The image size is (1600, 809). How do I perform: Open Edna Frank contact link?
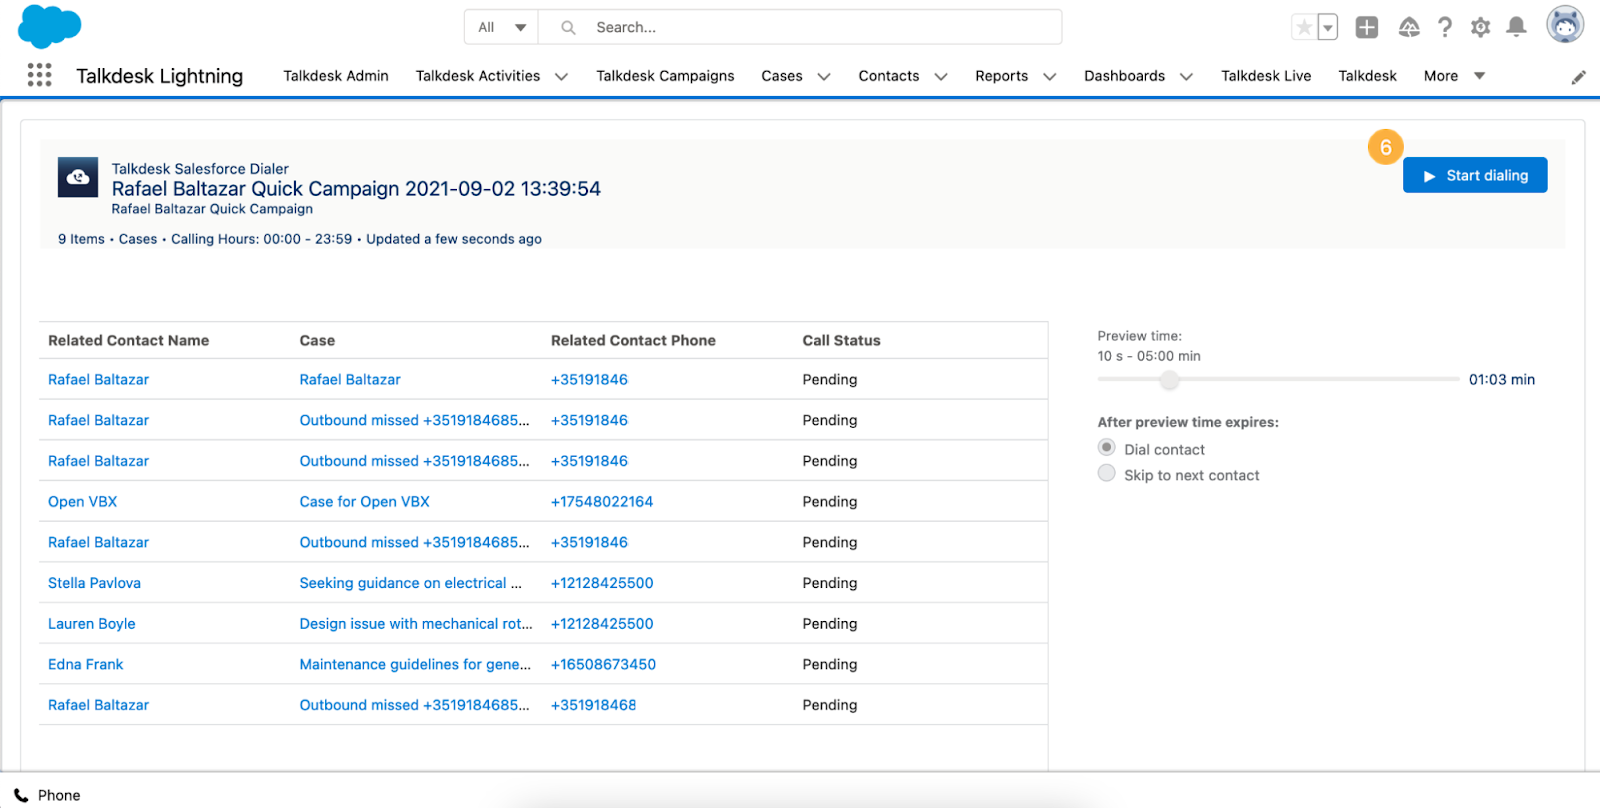[x=85, y=664]
